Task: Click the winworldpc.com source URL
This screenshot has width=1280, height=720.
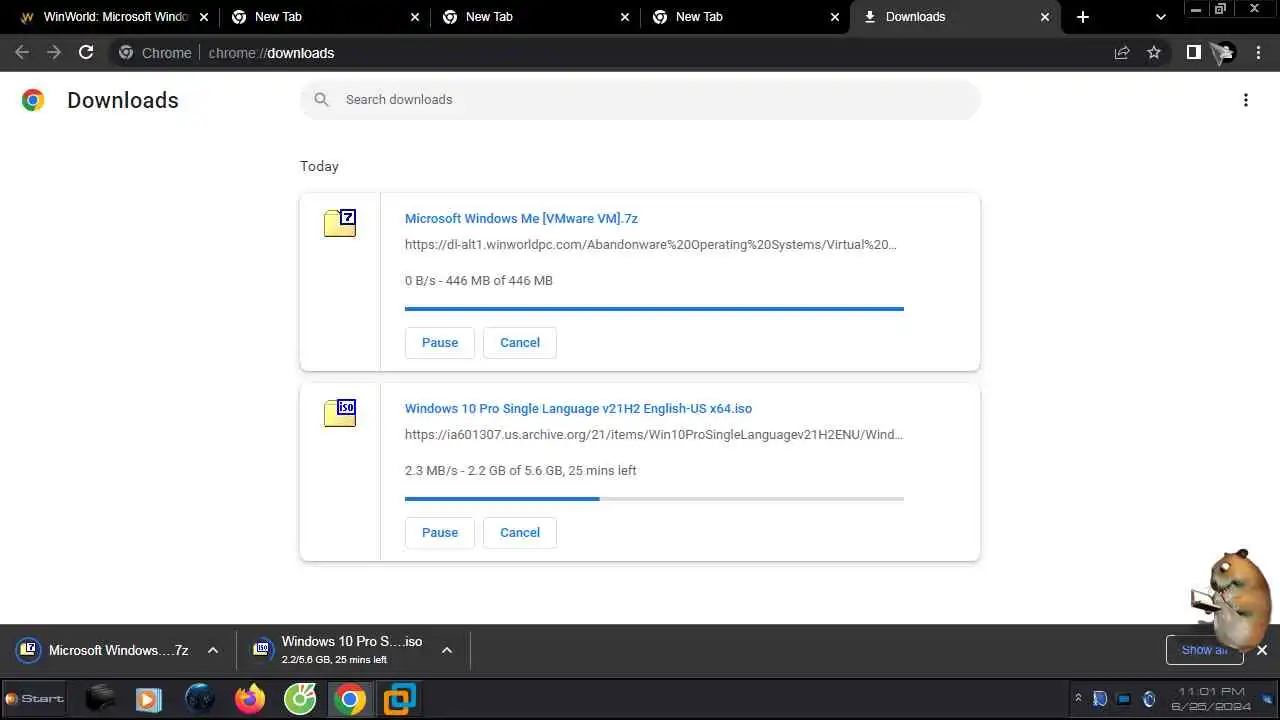Action: click(651, 244)
